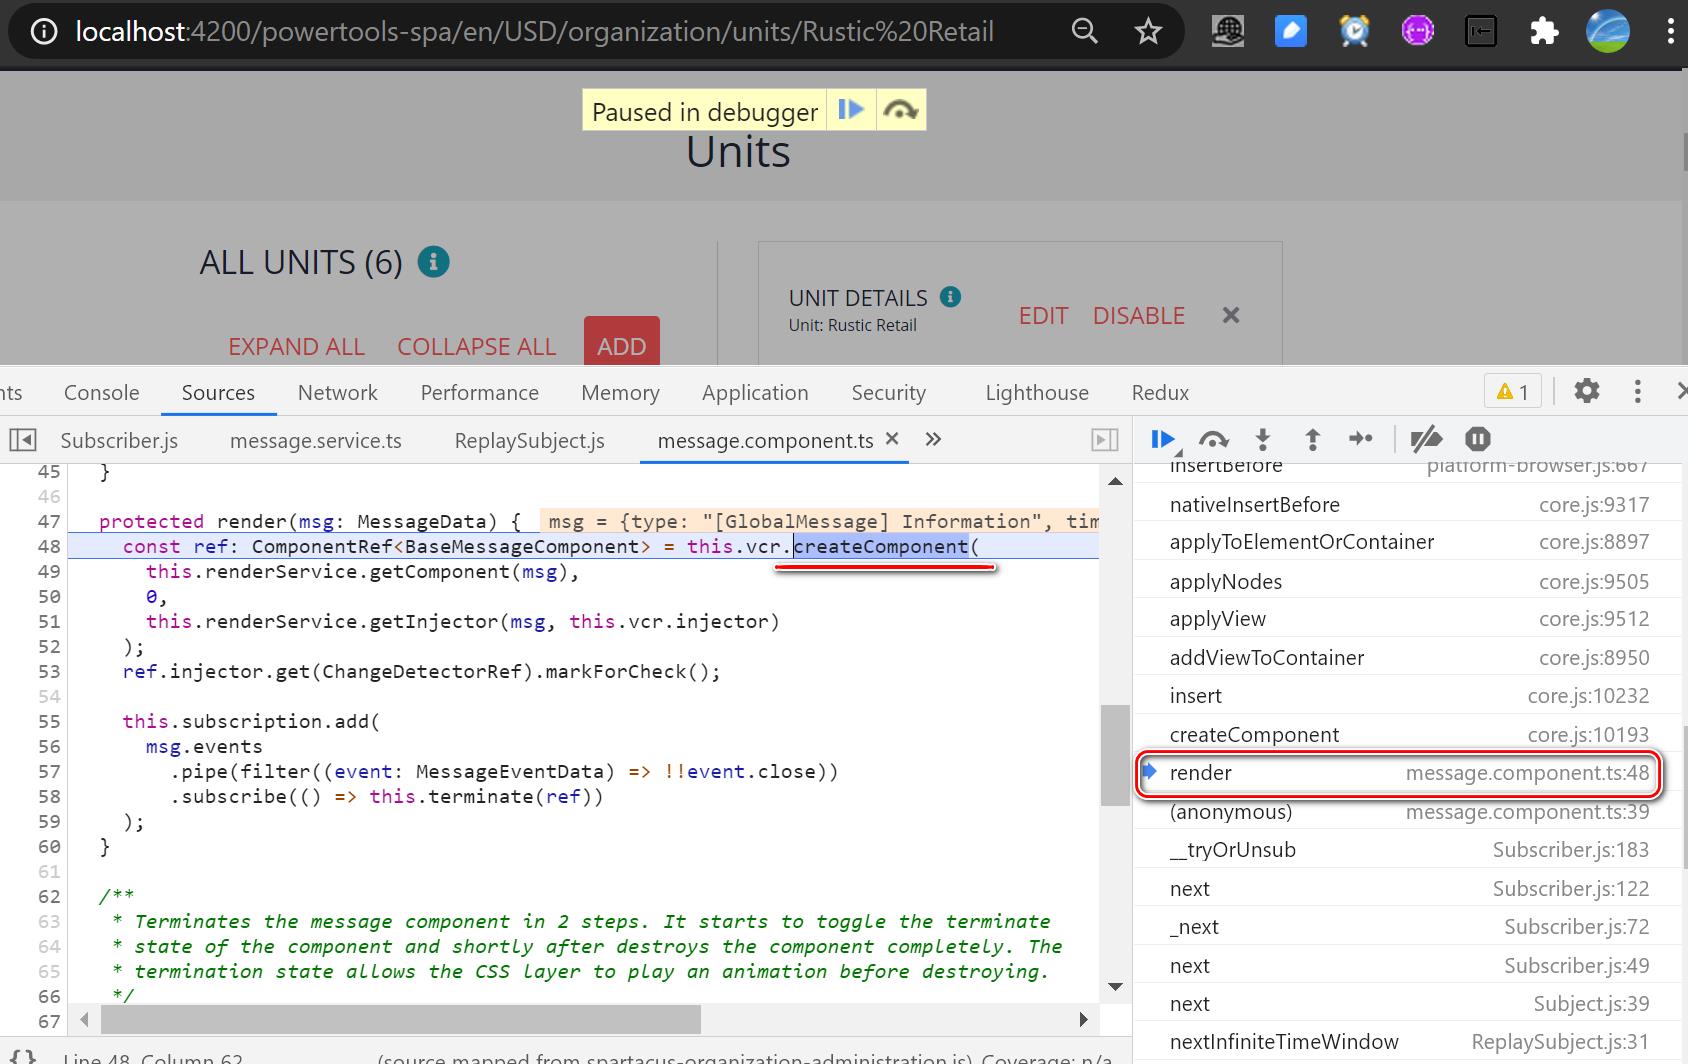
Task: Resume script execution in debugger toolbar
Action: coord(1163,439)
